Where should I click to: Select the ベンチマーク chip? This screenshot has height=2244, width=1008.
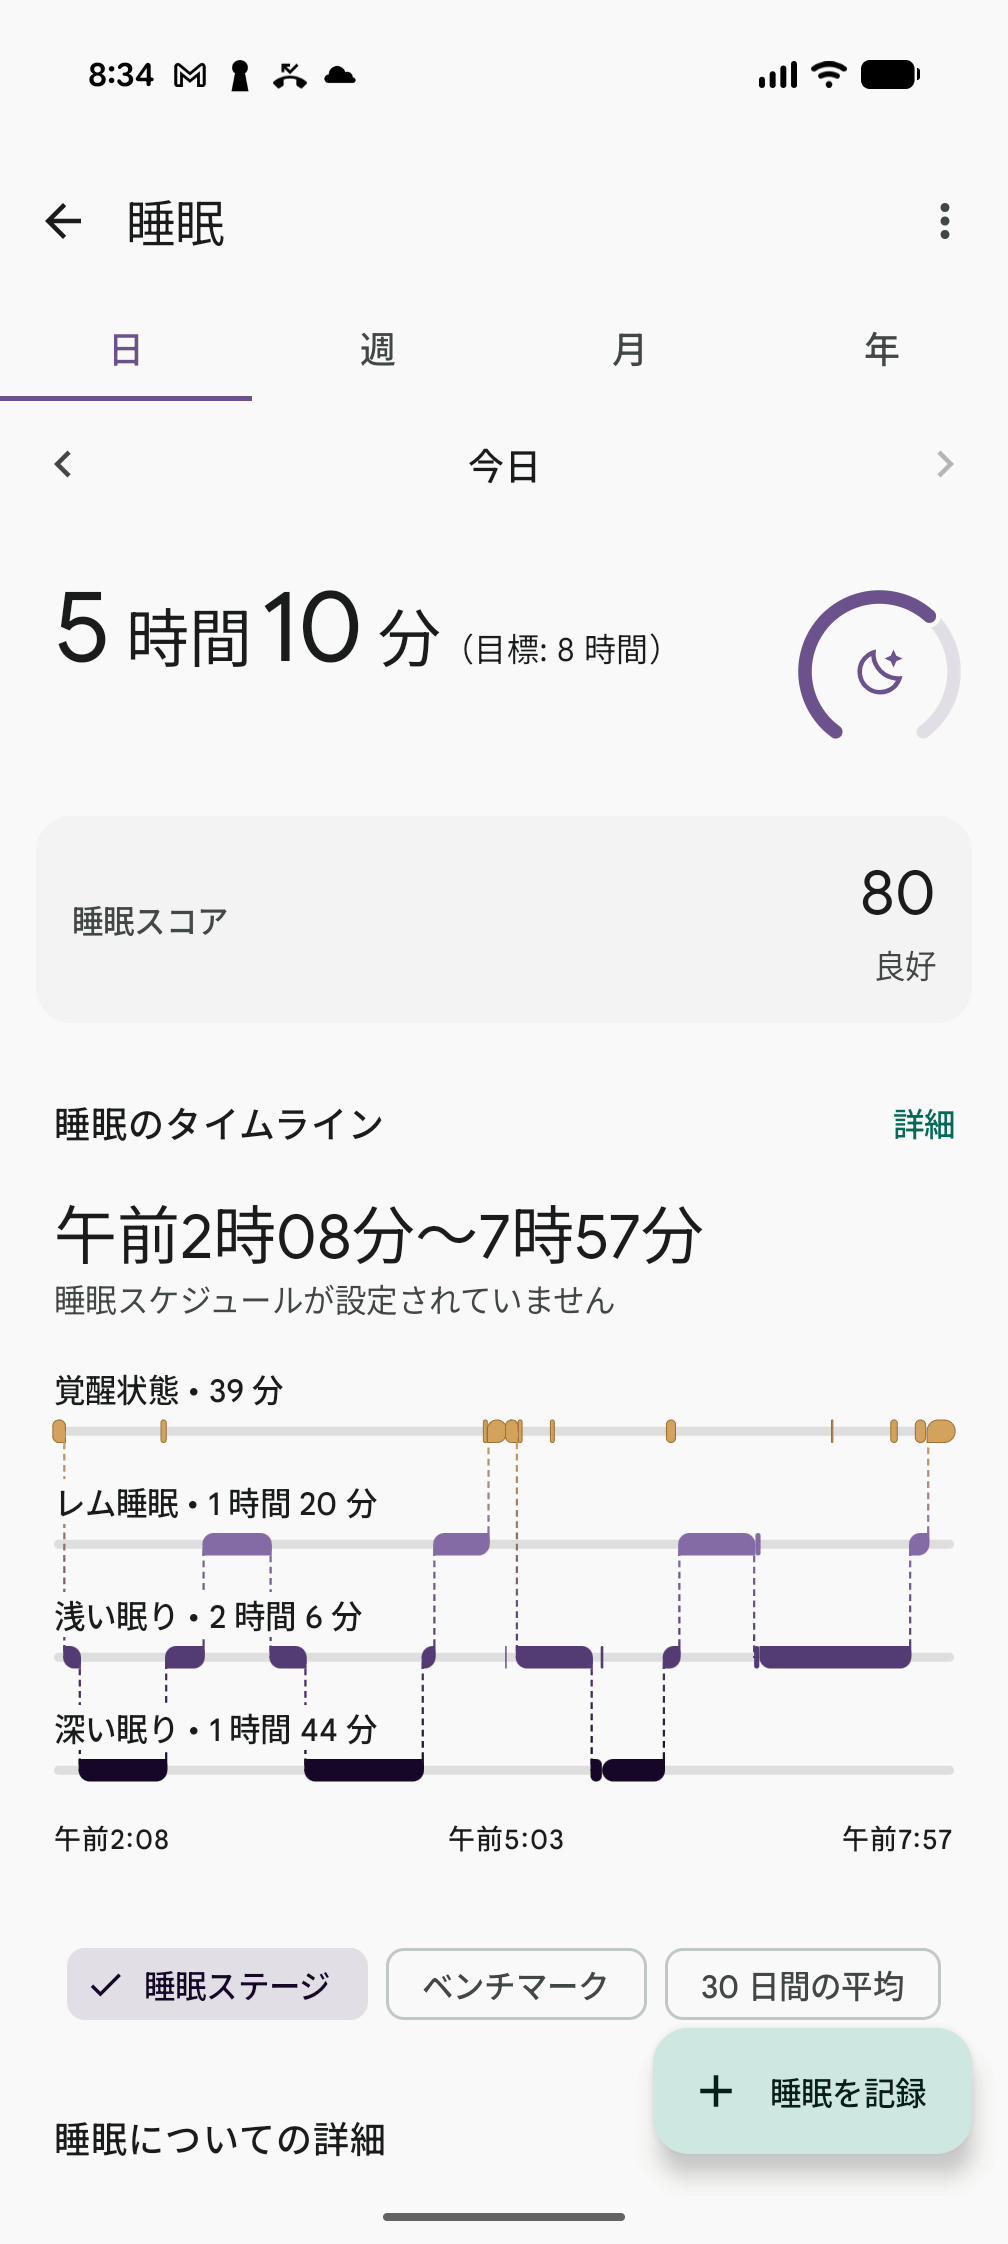[x=516, y=1984]
